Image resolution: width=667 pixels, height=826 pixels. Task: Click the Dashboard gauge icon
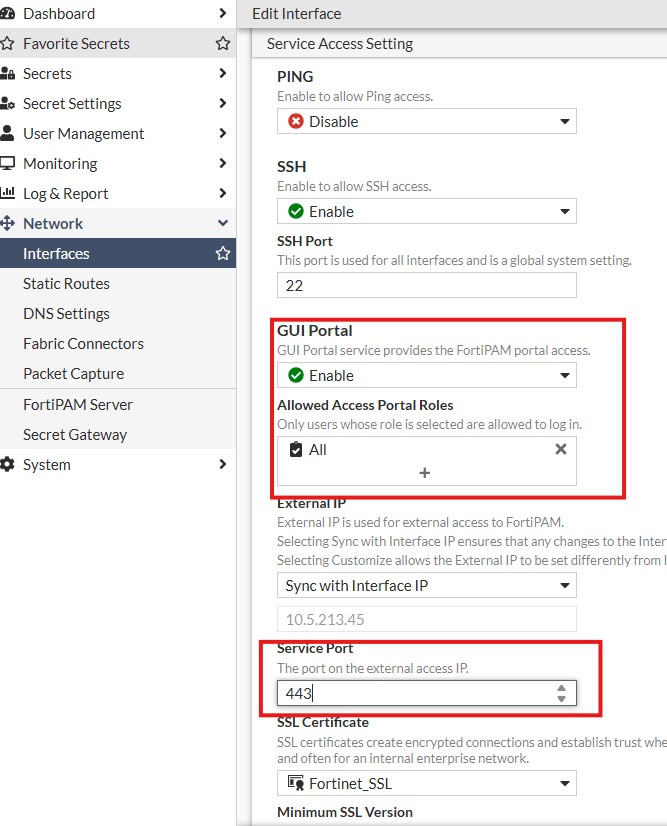click(x=7, y=14)
